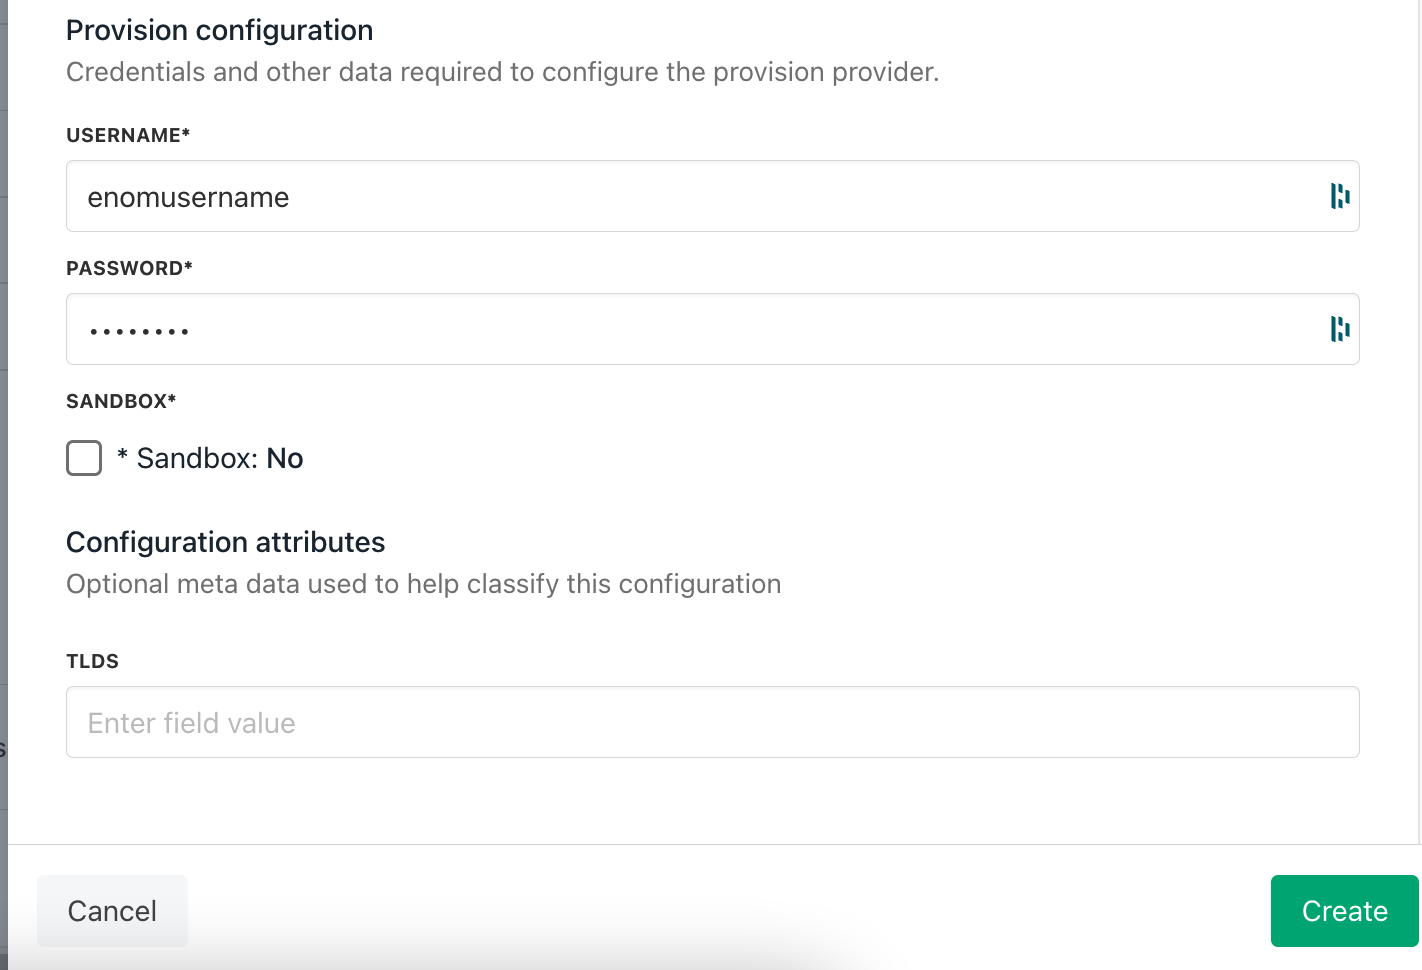
Task: Click the bold "No" sandbox value
Action: click(285, 458)
